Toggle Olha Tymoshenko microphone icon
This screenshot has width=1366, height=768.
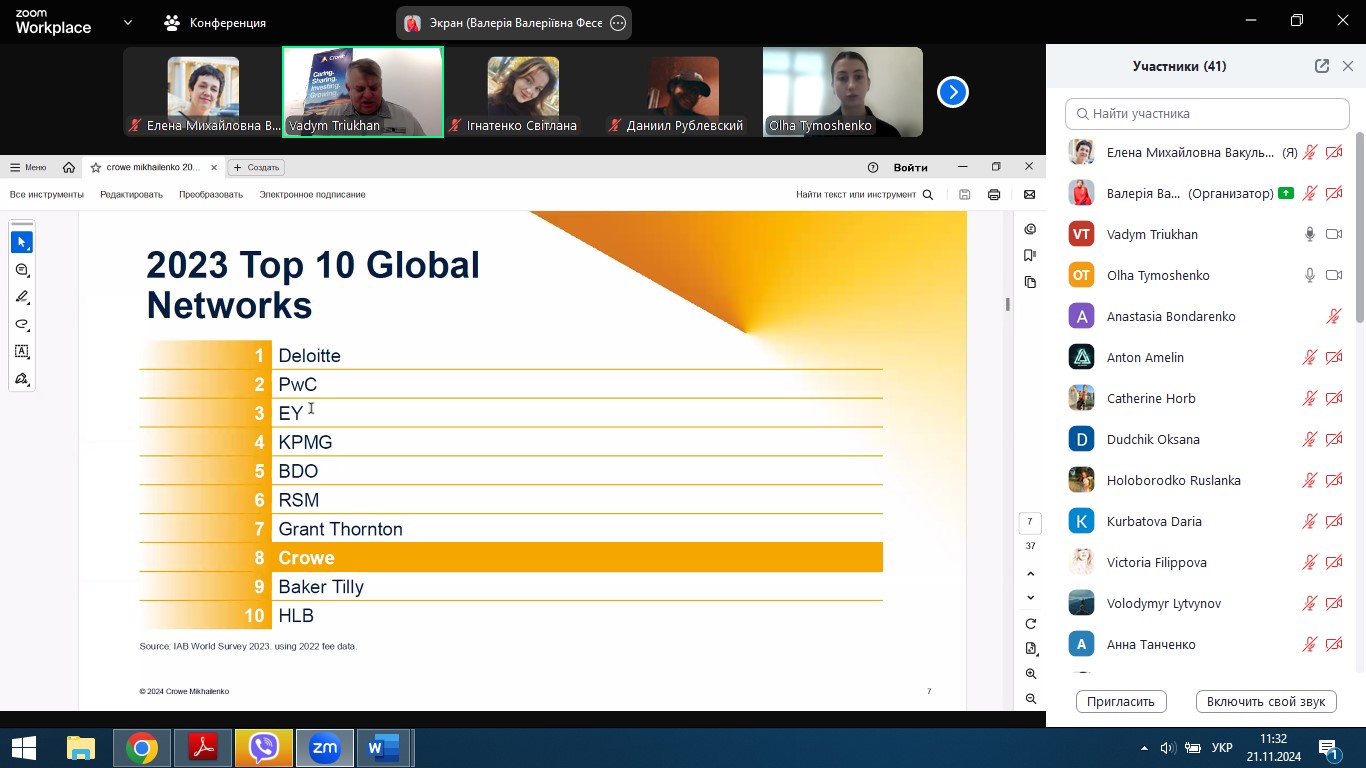[x=1310, y=275]
